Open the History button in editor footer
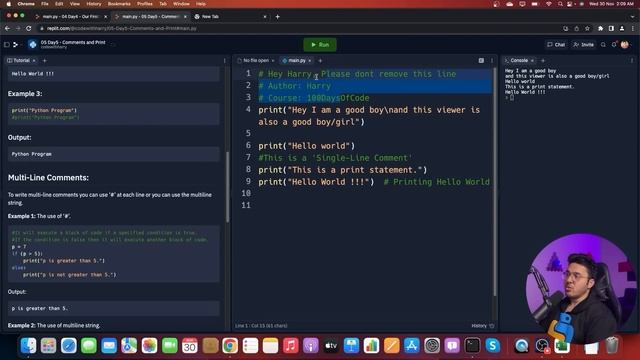Viewport: 640px width, 360px height. tap(482, 326)
